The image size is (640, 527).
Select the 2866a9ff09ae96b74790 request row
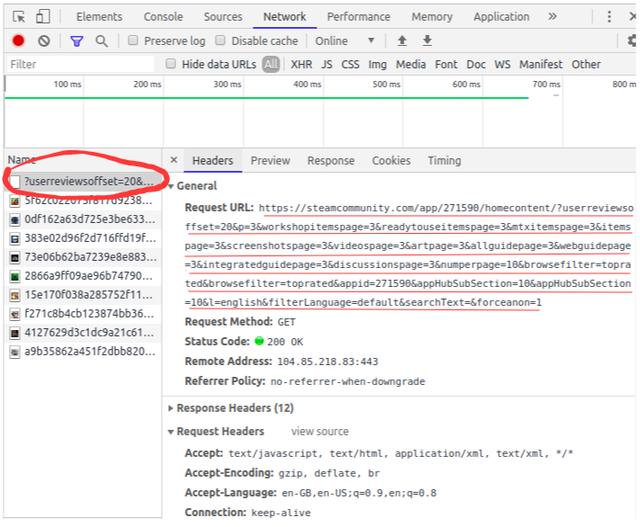83,276
